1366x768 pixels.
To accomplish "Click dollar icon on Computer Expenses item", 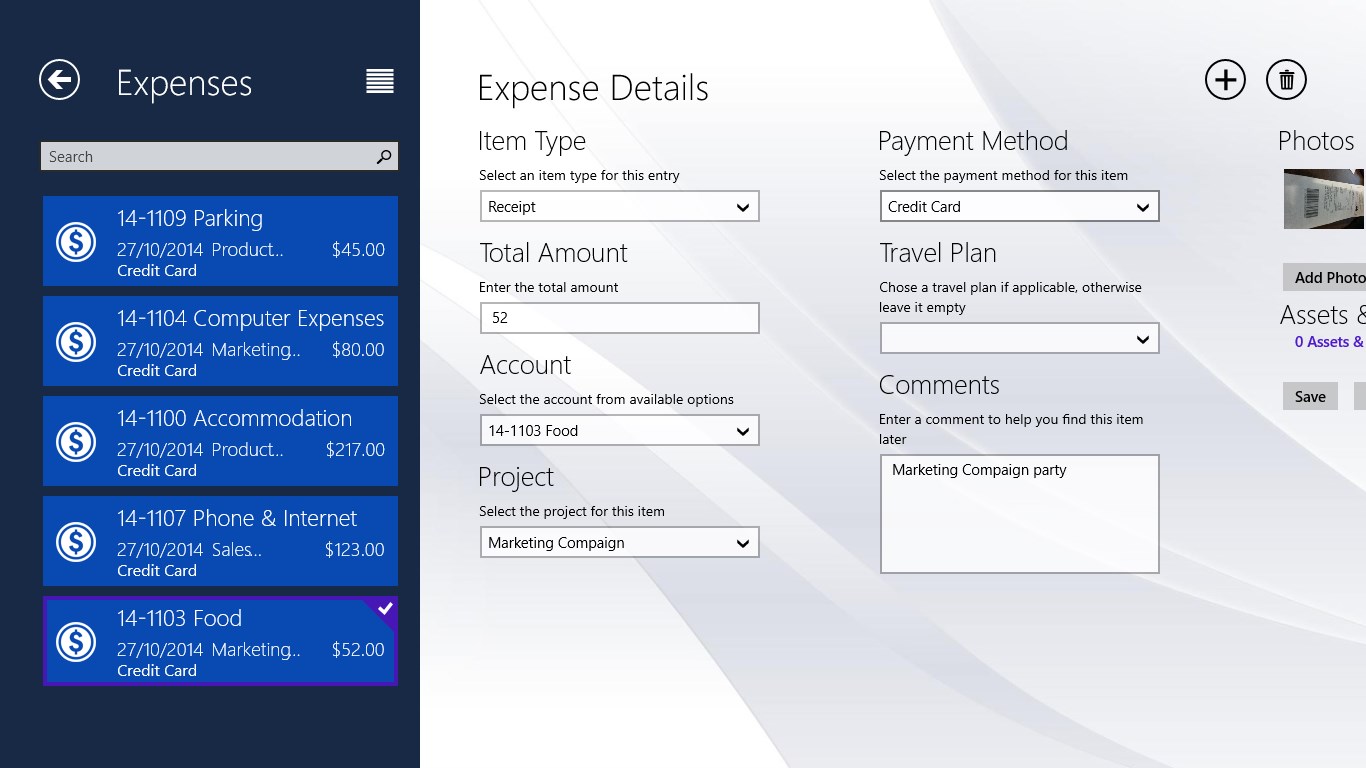I will [x=76, y=341].
